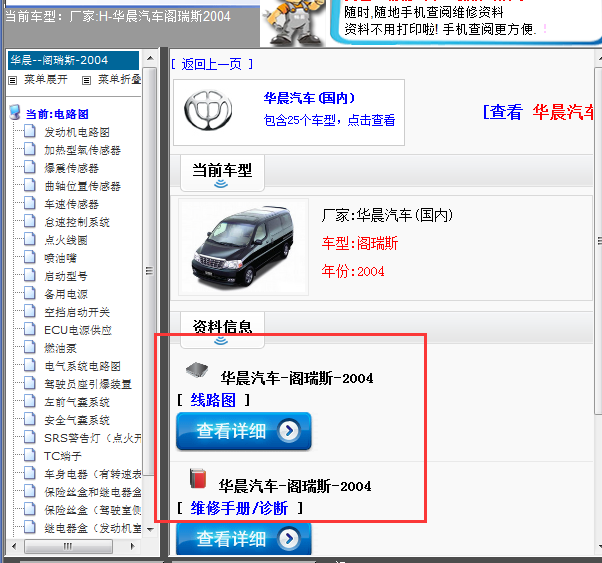Select the 资料信息 tab header
Screen dimensions: 602x563
coord(222,329)
